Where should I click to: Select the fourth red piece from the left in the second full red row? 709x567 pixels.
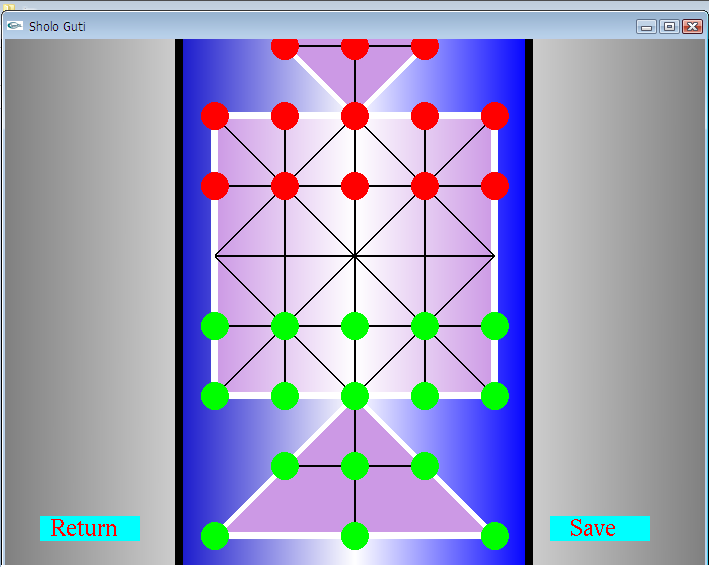(425, 186)
